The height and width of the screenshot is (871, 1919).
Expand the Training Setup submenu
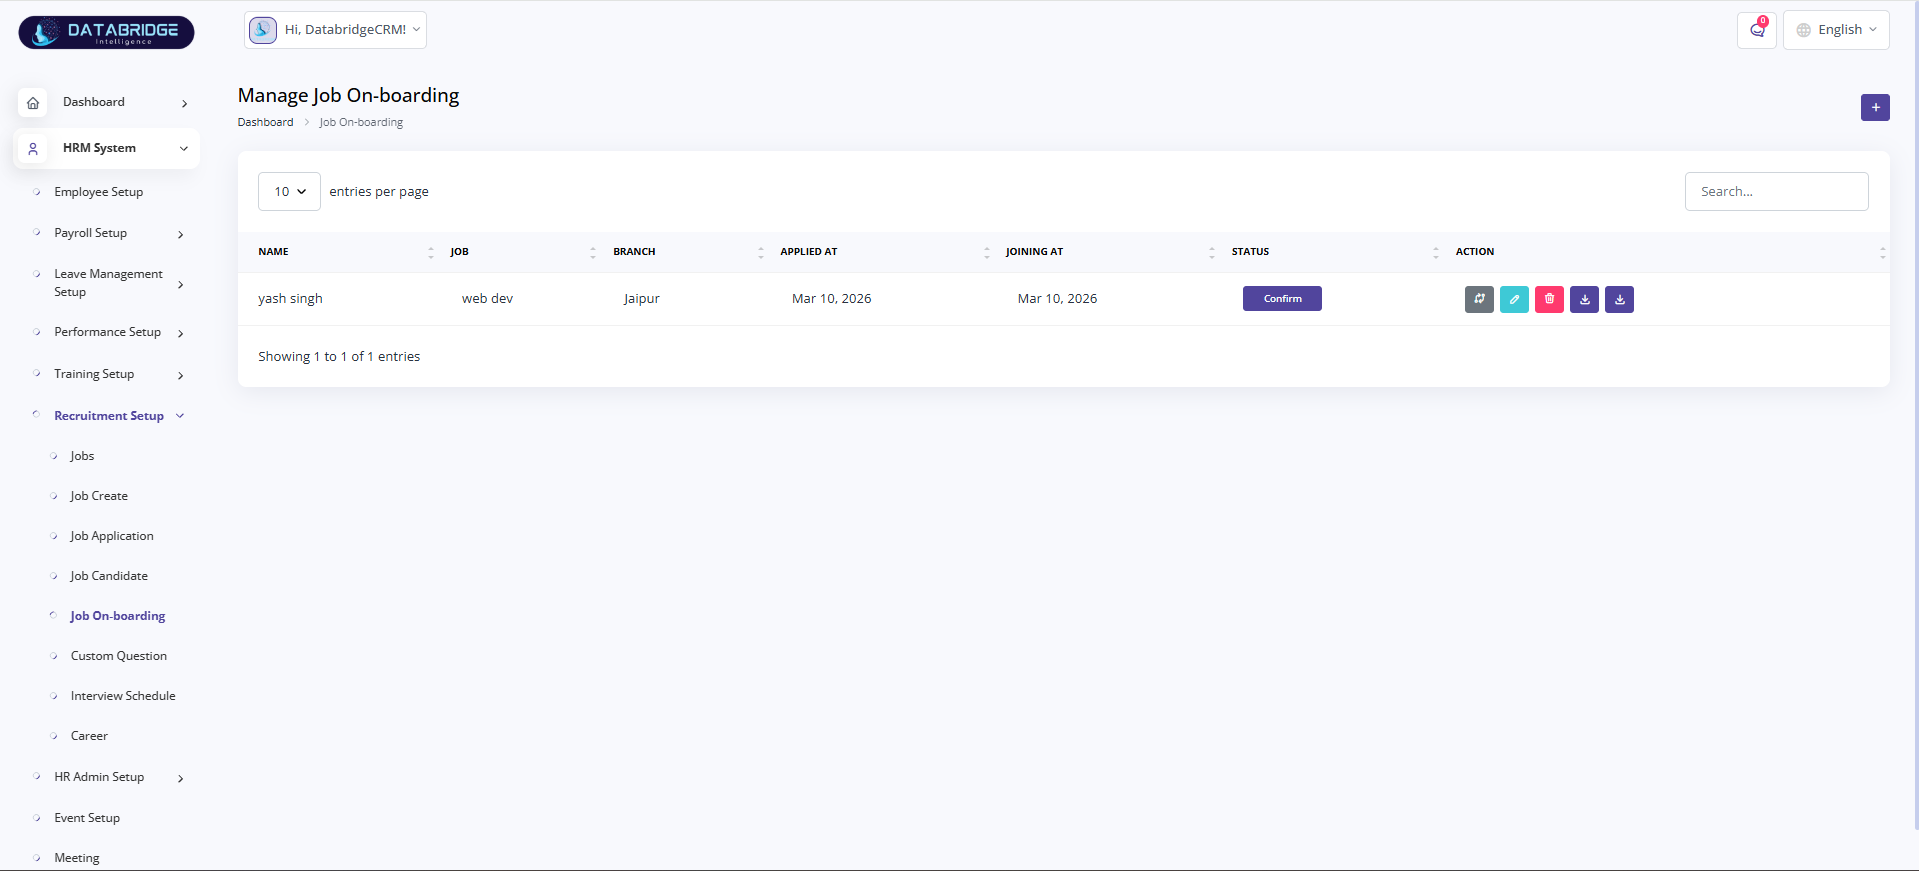[181, 375]
